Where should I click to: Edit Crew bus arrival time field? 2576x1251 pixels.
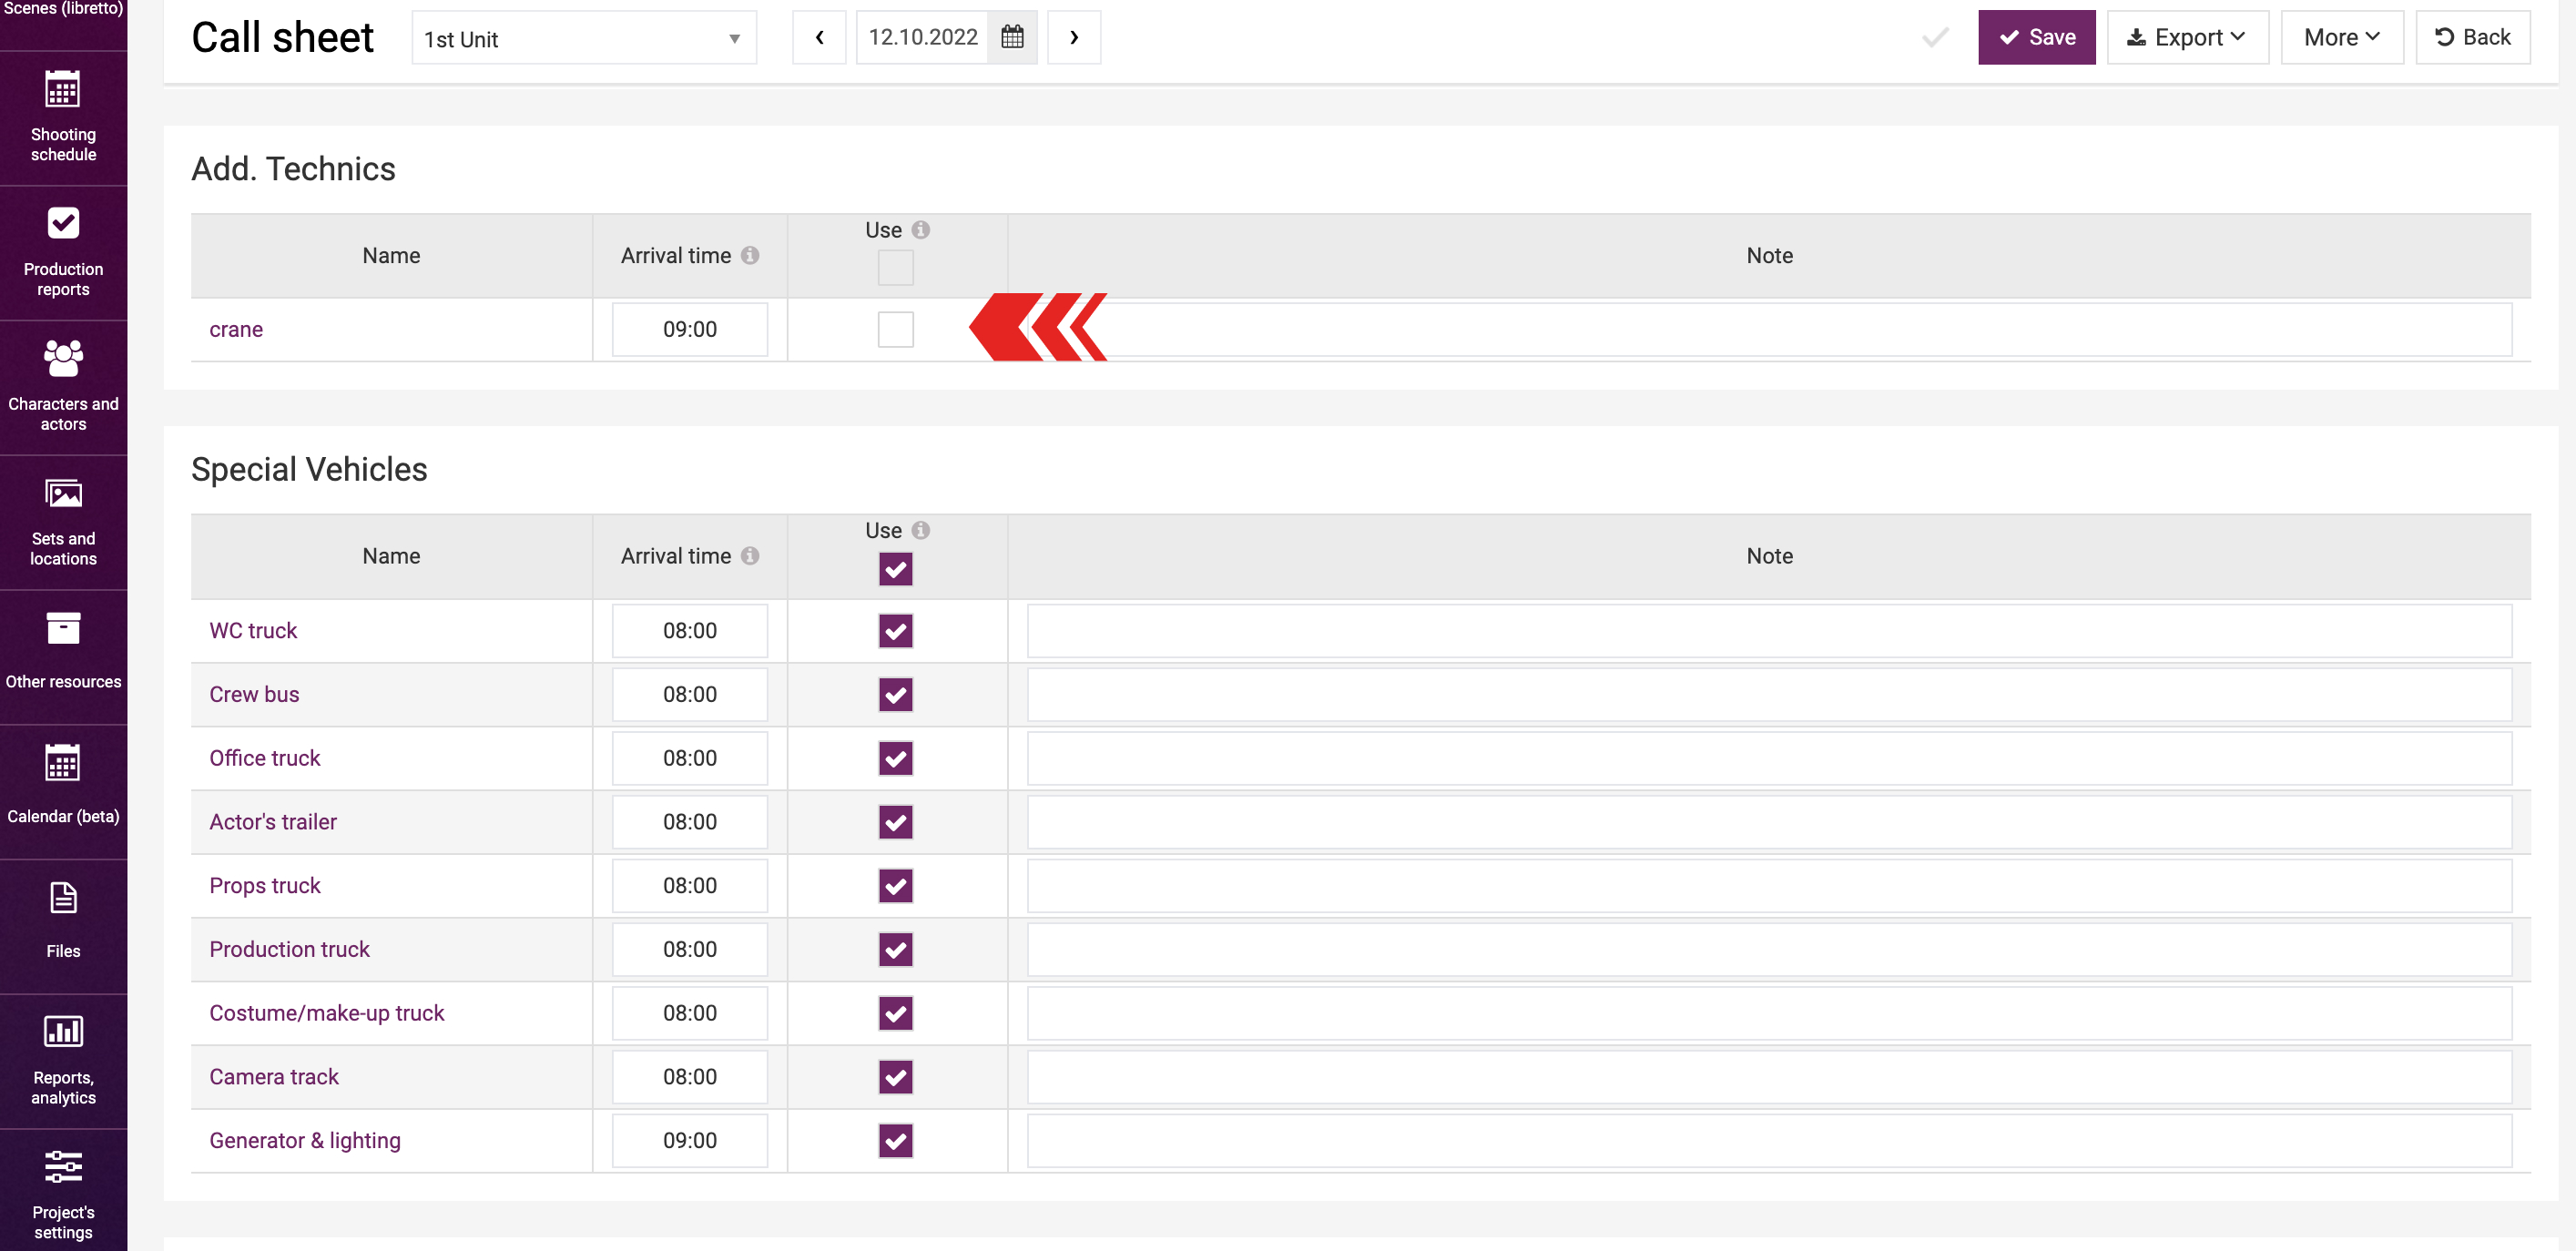pyautogui.click(x=690, y=695)
